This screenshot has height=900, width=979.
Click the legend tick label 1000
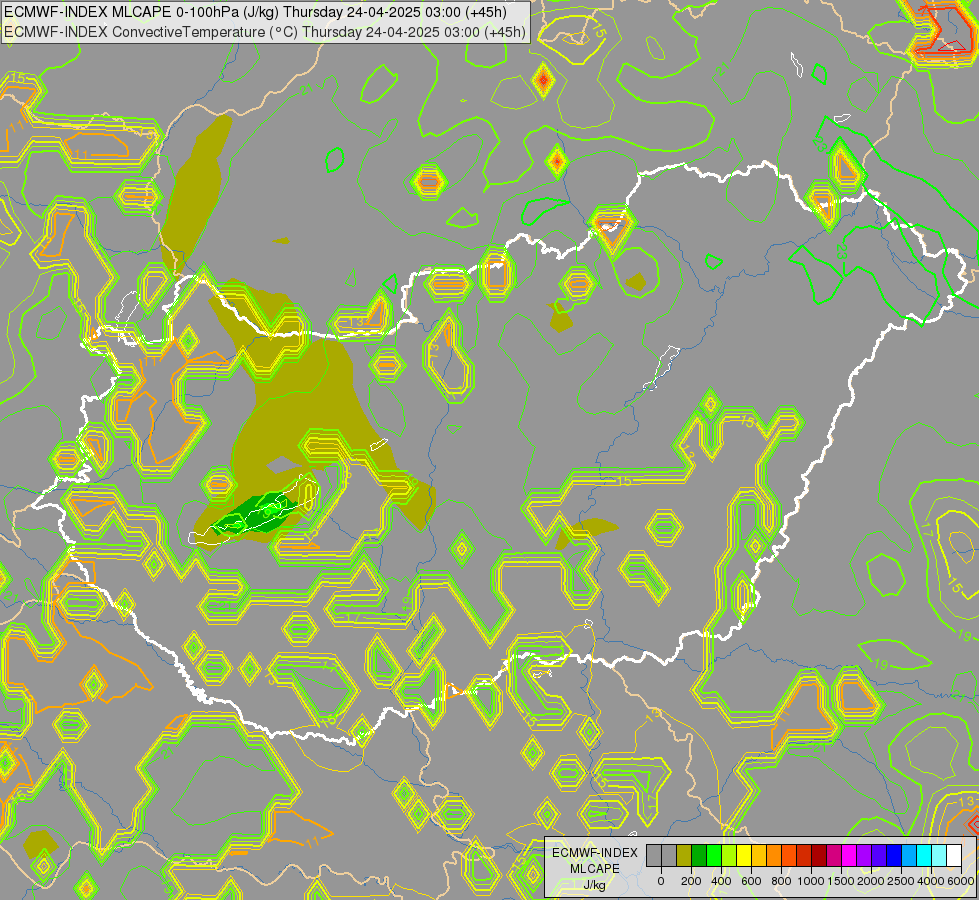point(811,881)
